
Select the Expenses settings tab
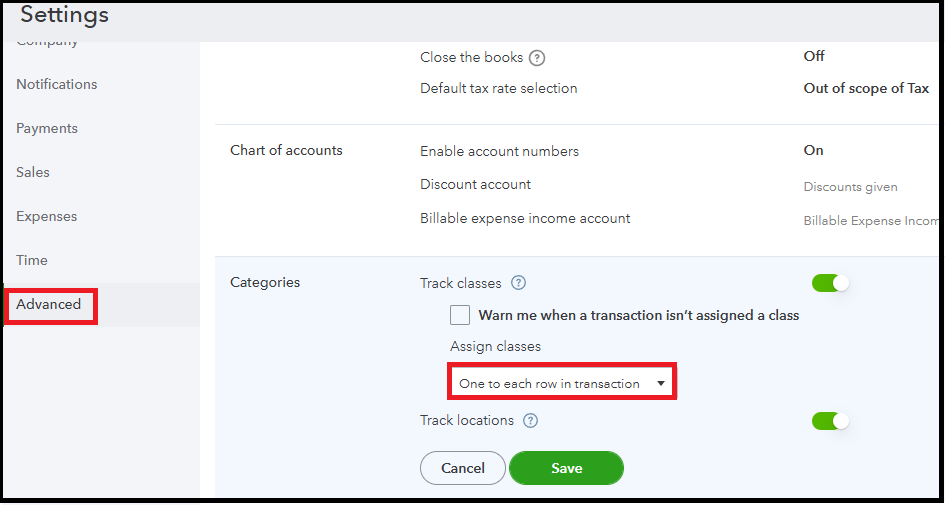(x=46, y=216)
